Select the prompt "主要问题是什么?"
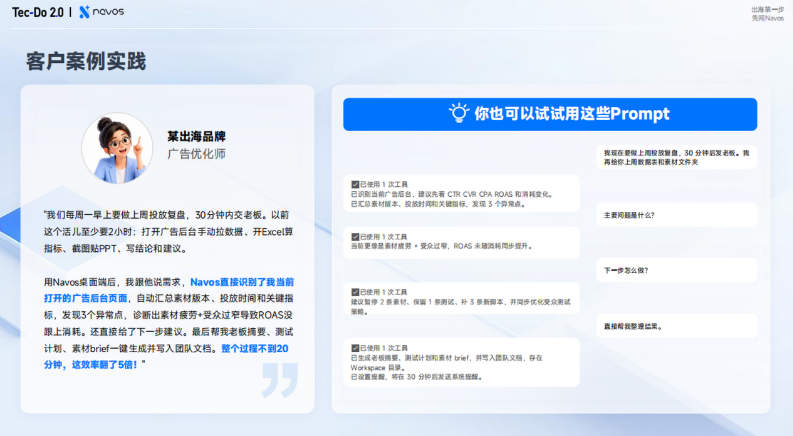Screen dimensions: 793x436 (x=677, y=215)
